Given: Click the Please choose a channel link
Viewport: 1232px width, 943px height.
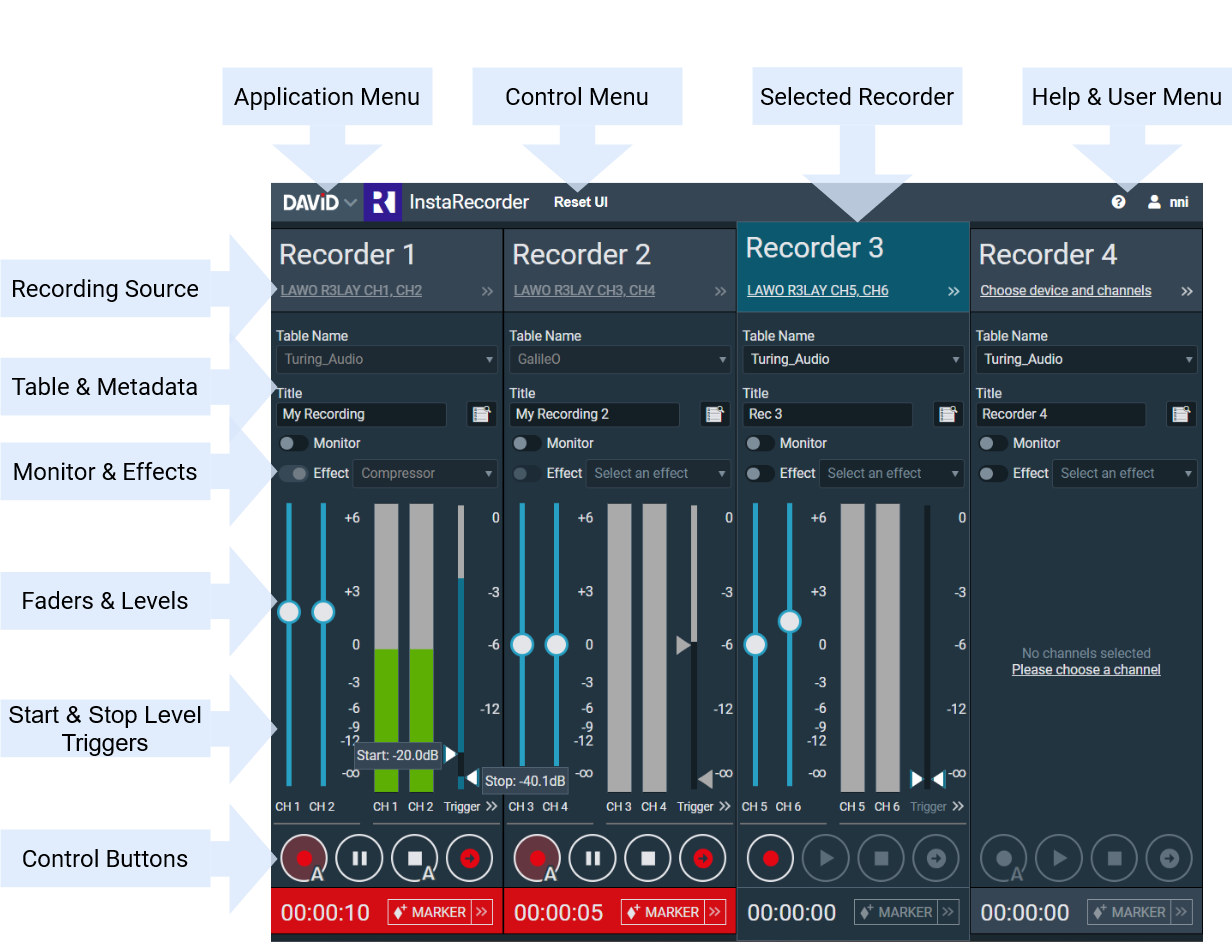Looking at the screenshot, I should click(1086, 670).
